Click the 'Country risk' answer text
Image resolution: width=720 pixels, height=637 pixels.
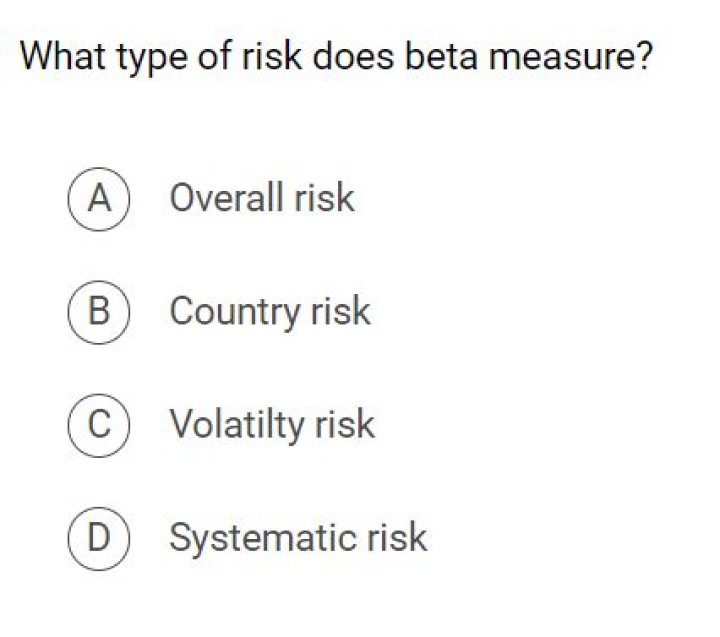[270, 311]
